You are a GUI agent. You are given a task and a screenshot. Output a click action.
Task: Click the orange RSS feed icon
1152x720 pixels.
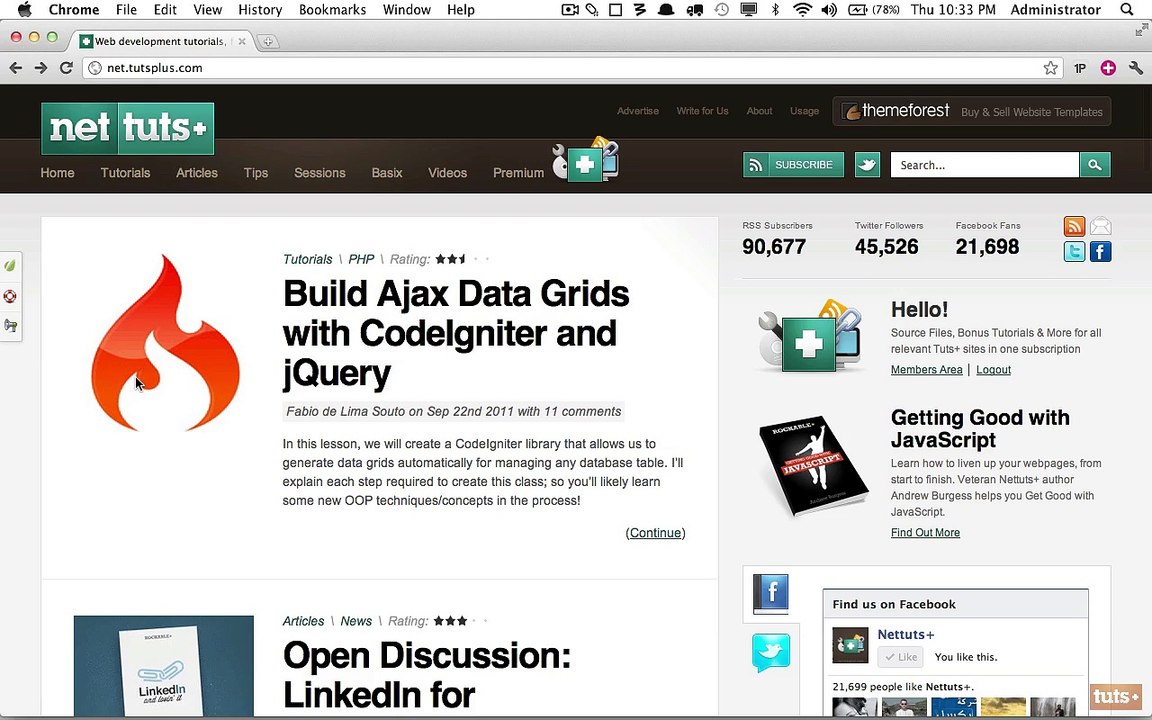click(1074, 226)
